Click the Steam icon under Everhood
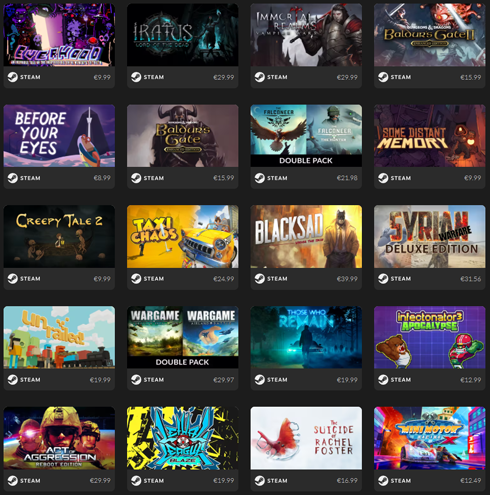This screenshot has width=490, height=495. point(13,77)
